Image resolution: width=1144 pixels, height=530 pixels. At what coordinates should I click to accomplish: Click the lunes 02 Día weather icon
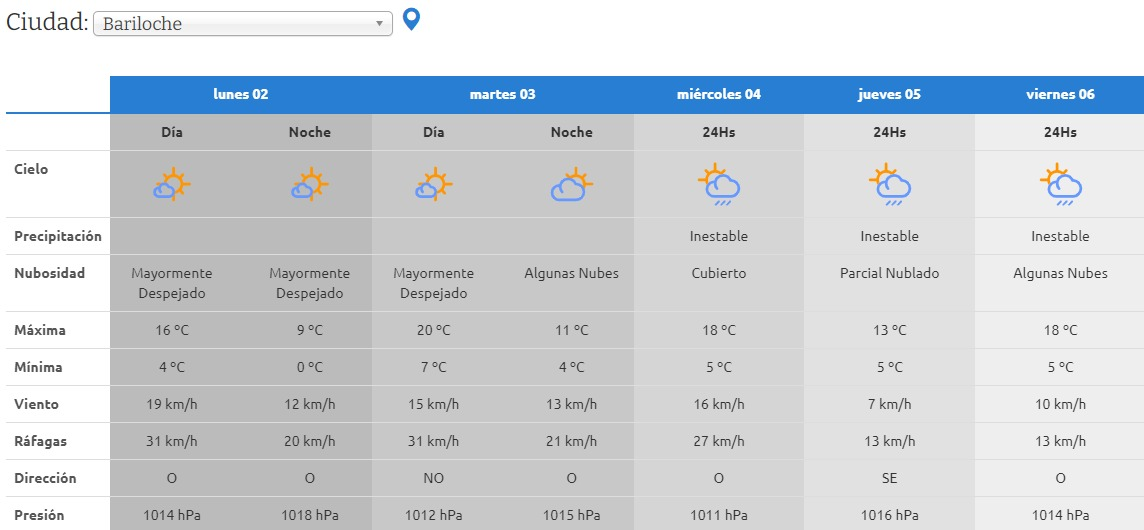(172, 184)
